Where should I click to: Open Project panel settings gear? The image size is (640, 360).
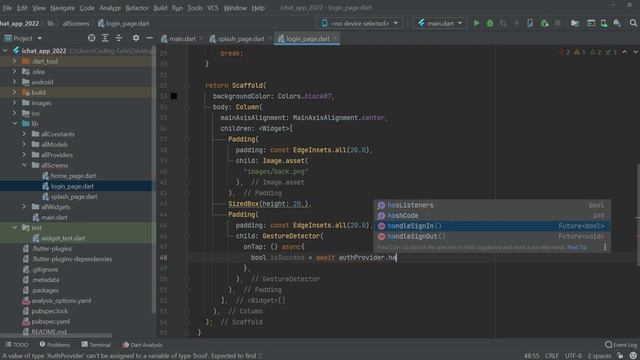(136, 38)
